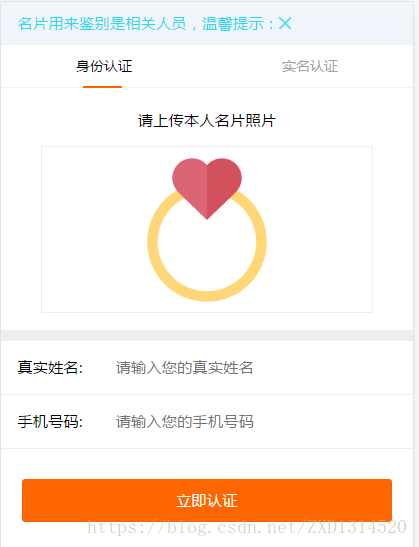Tap the name card photo upload box
419x547 pixels.
[x=207, y=229]
